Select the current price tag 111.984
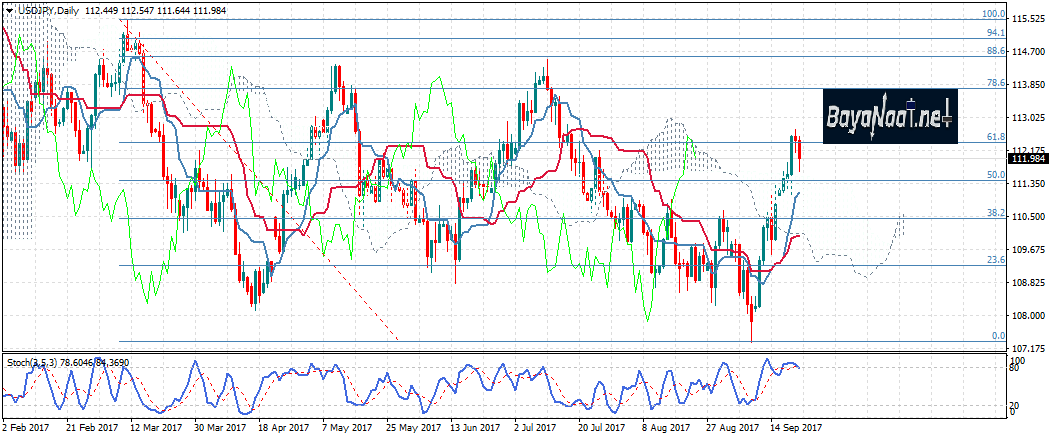 tap(1029, 160)
